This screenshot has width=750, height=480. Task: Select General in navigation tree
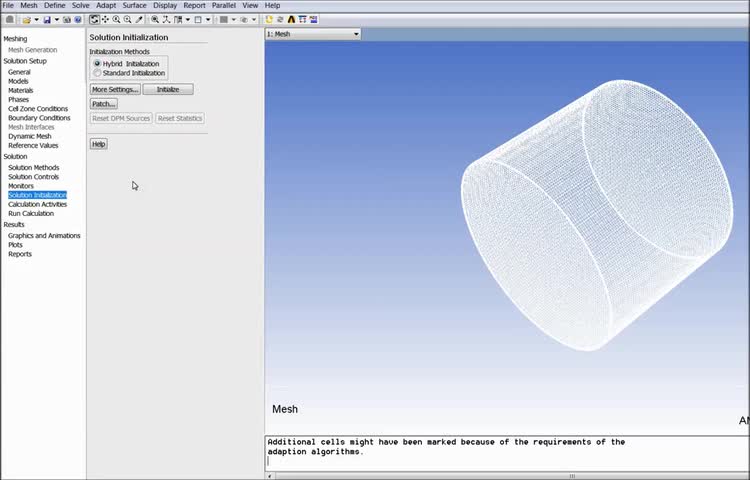click(x=19, y=72)
